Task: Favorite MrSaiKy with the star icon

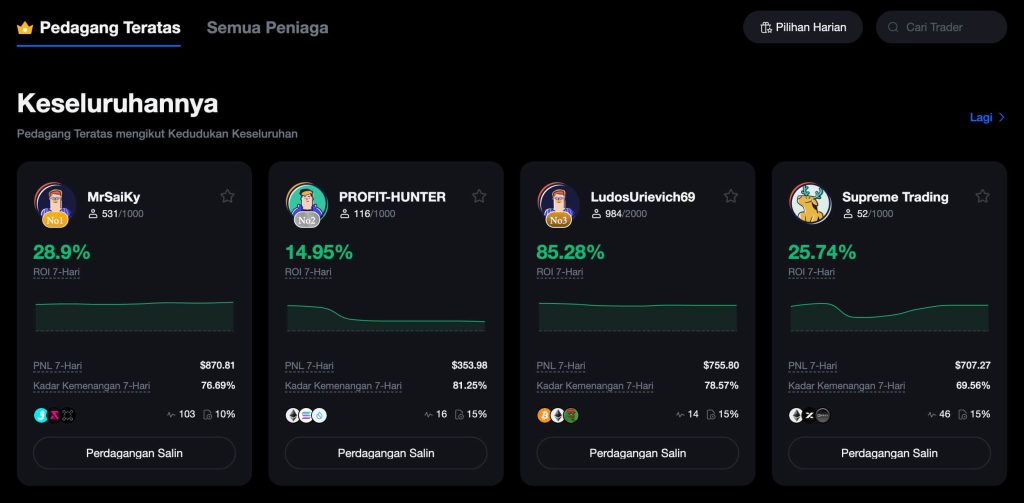Action: (227, 196)
